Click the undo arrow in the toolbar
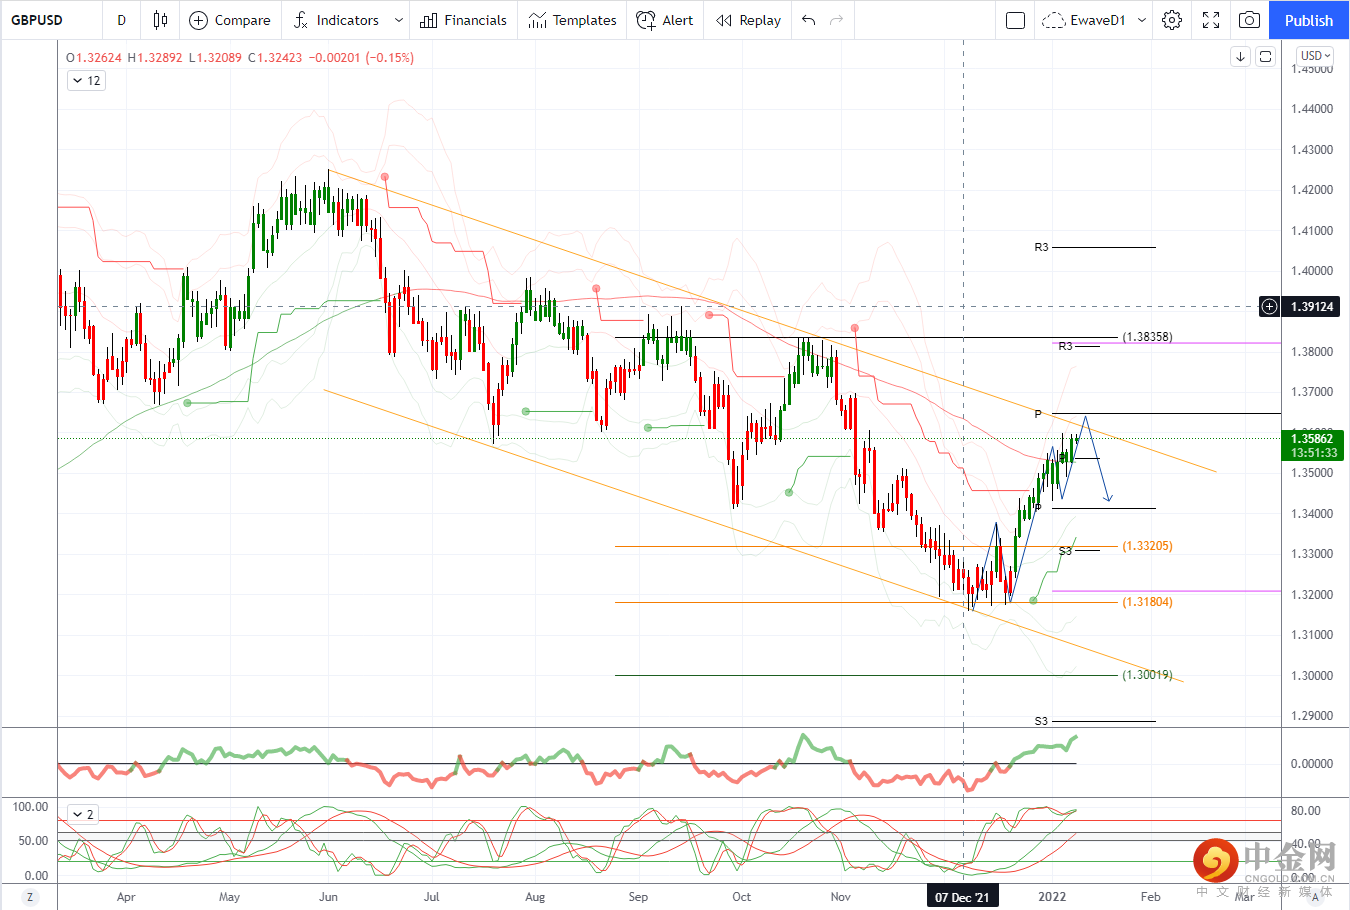1350x910 pixels. tap(809, 20)
